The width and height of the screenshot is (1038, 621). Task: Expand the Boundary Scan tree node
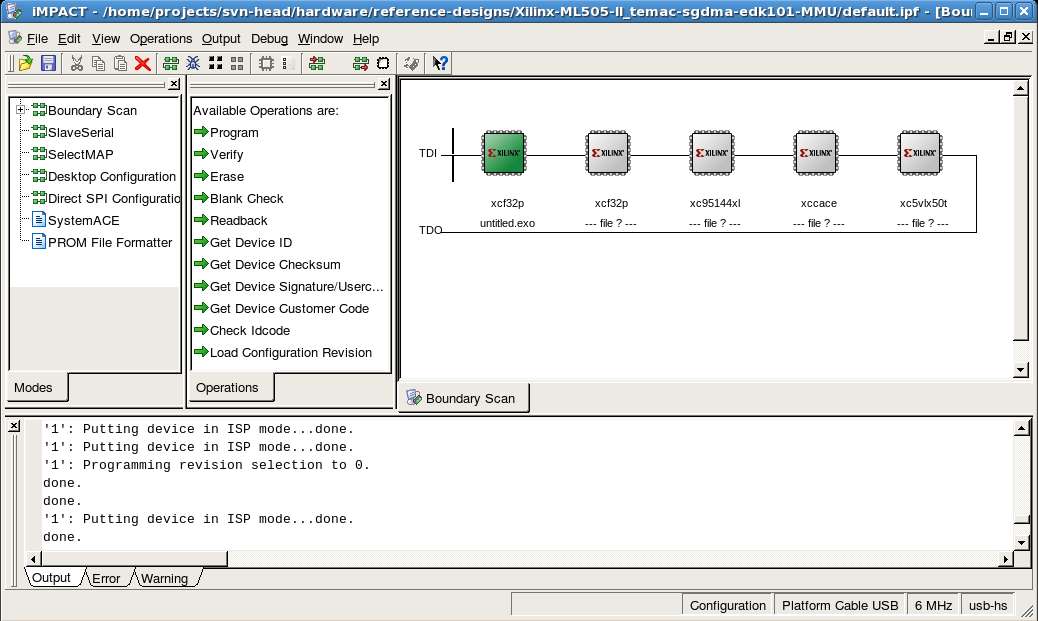(20, 110)
